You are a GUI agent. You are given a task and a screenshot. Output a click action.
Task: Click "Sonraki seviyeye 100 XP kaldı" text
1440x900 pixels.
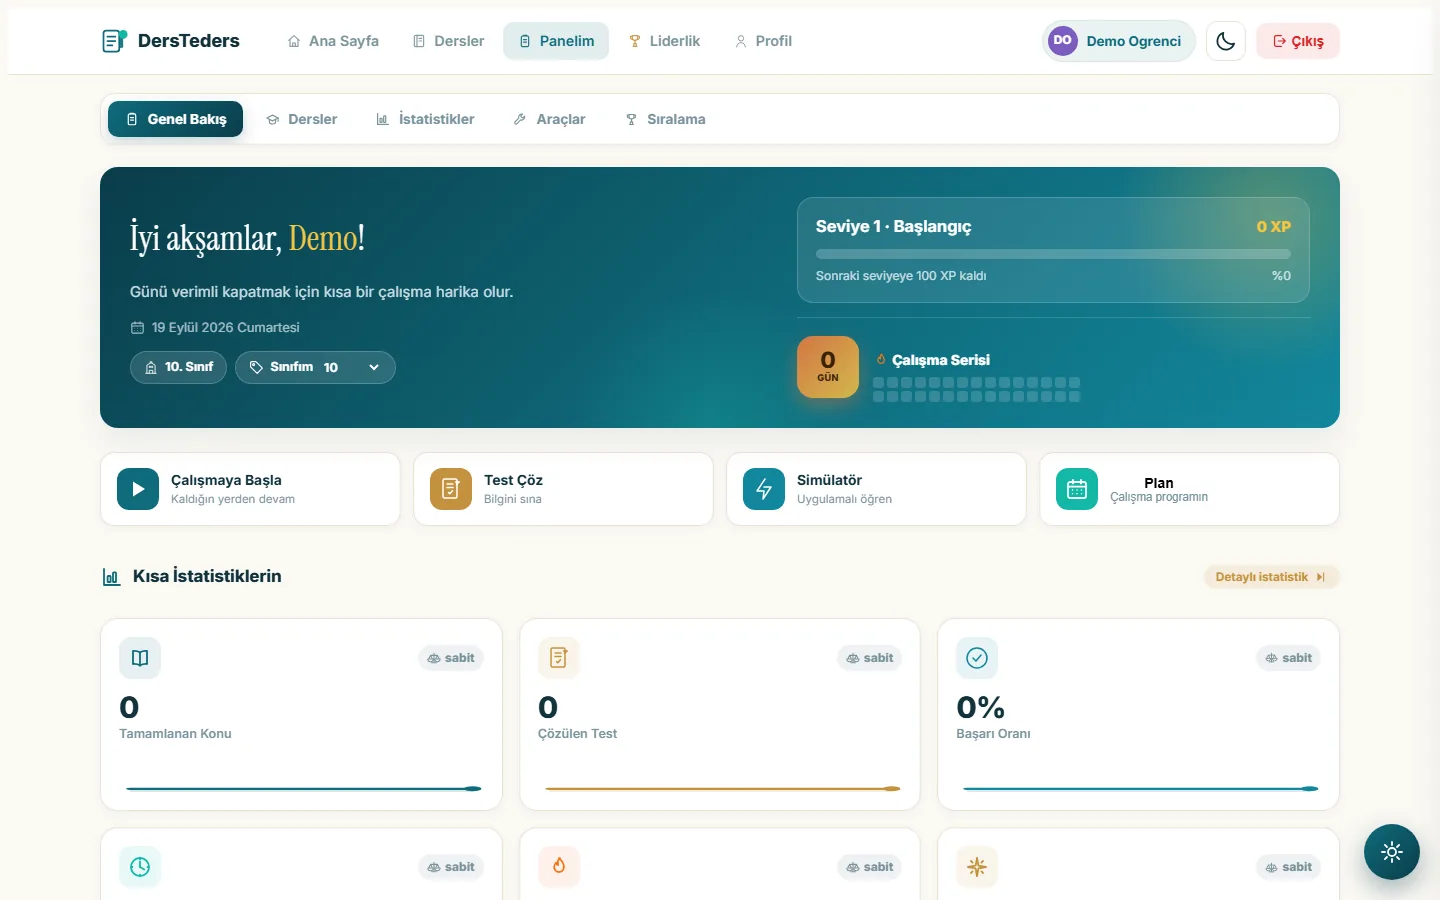[x=901, y=276]
